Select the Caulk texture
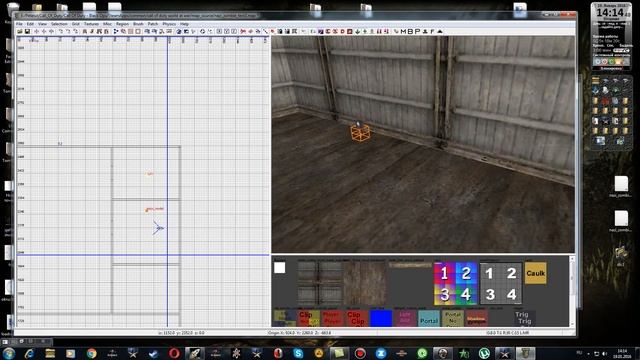Viewport: 640px width, 360px height. tap(536, 273)
